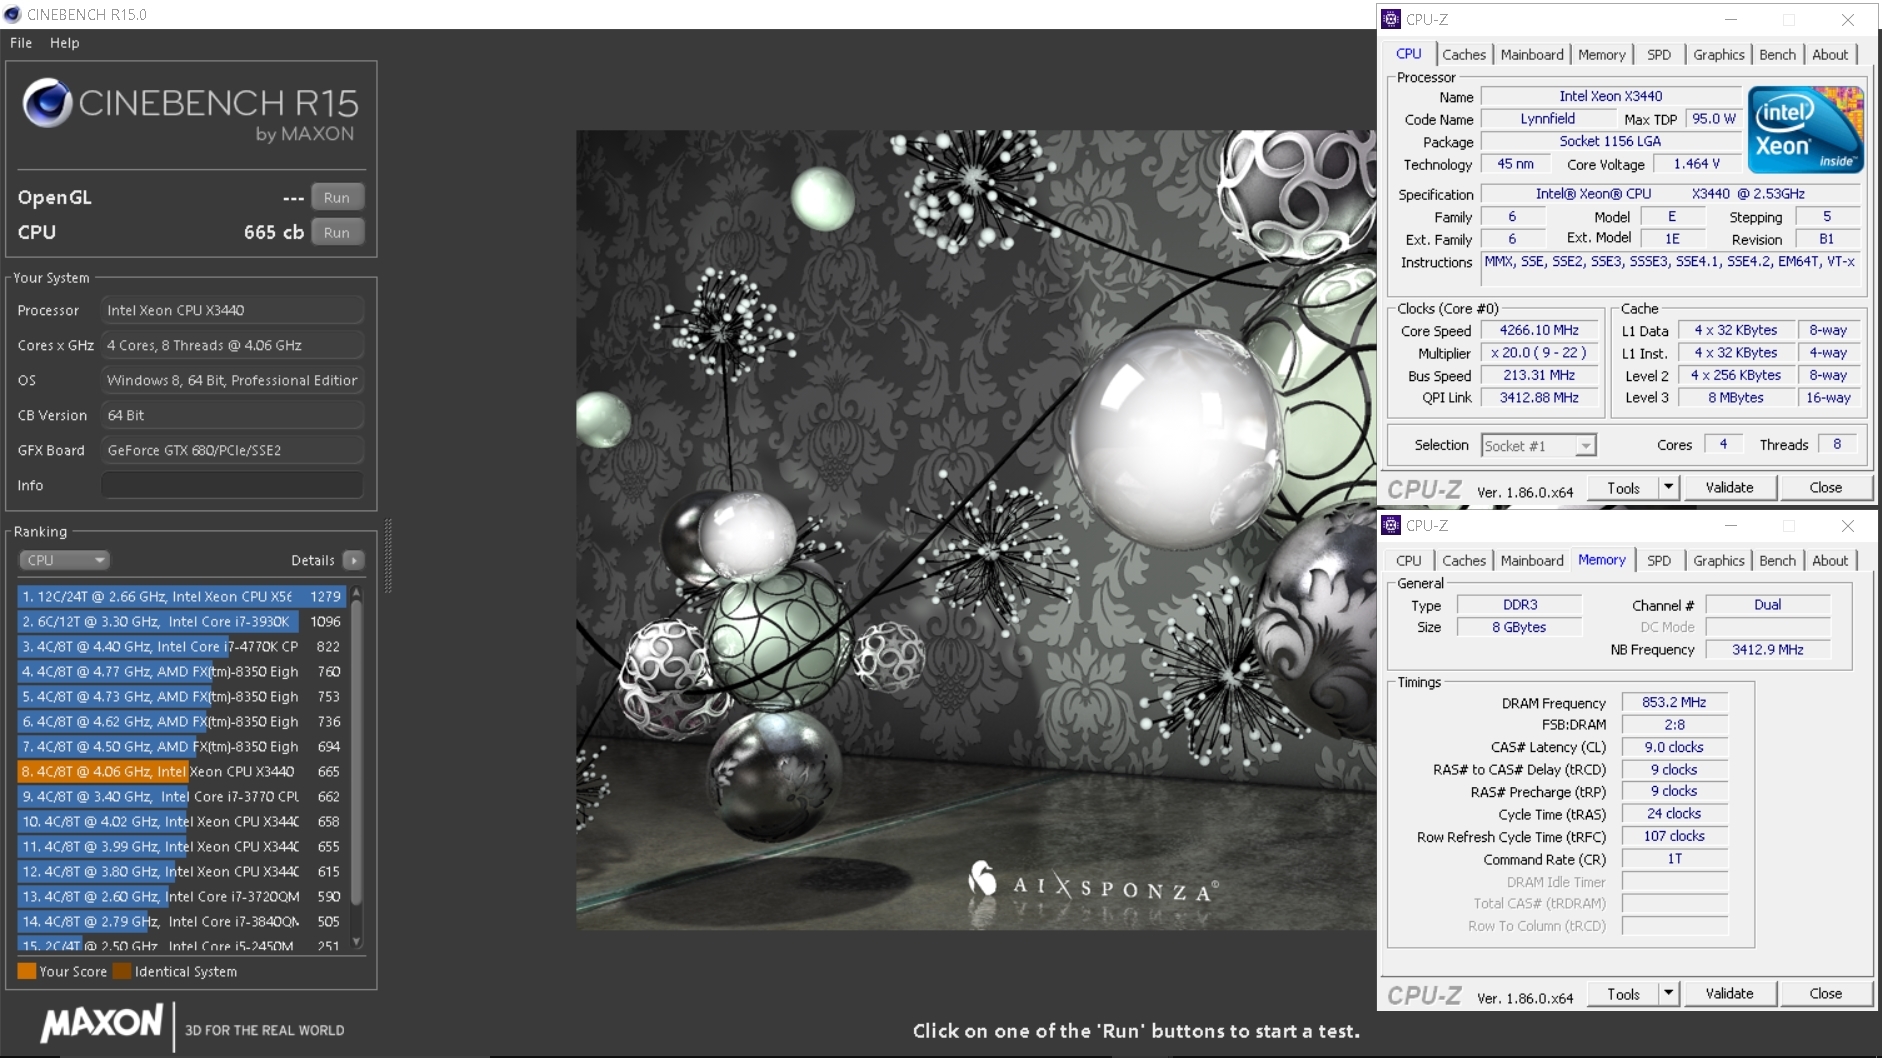Switch to Mainboard tab in lower CPU-Z window
The image size is (1882, 1058).
click(1532, 561)
